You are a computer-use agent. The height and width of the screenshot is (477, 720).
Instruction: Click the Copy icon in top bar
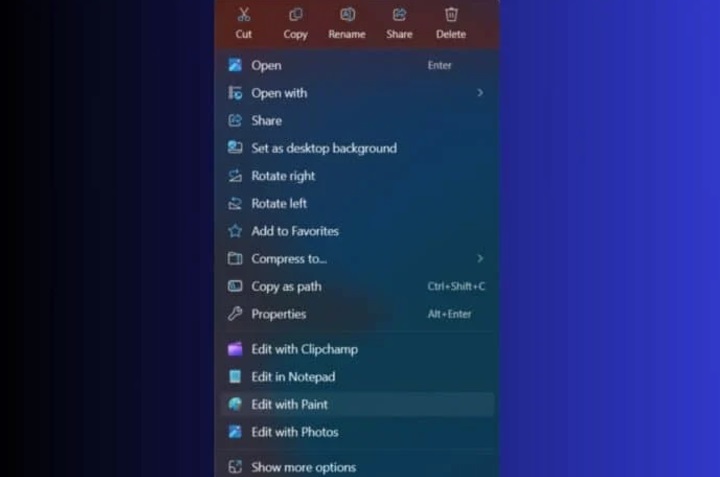[295, 14]
